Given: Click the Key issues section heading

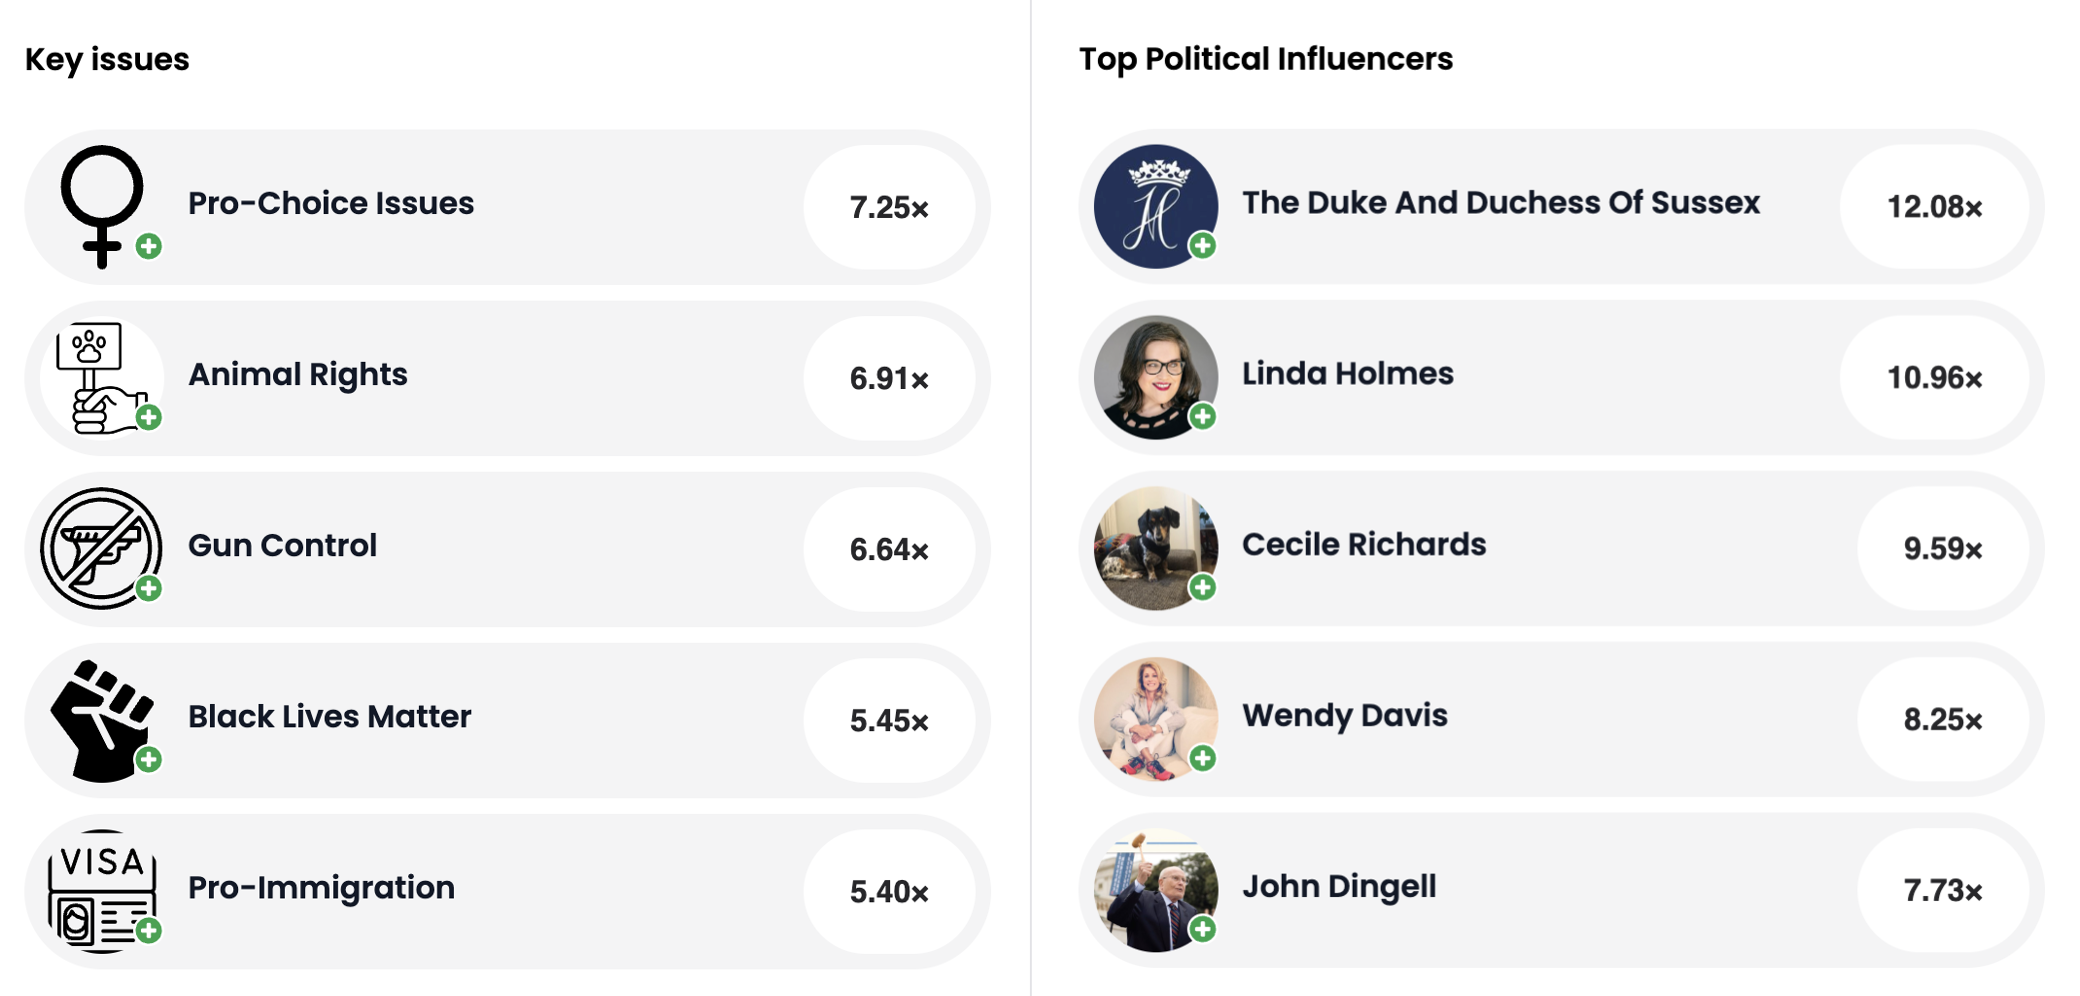Looking at the screenshot, I should (108, 59).
